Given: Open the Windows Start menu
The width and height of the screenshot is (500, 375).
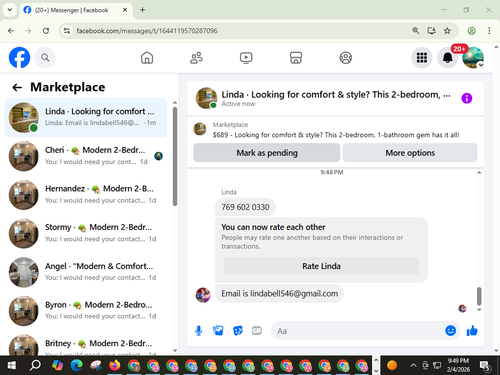Looking at the screenshot, I should pyautogui.click(x=12, y=365).
